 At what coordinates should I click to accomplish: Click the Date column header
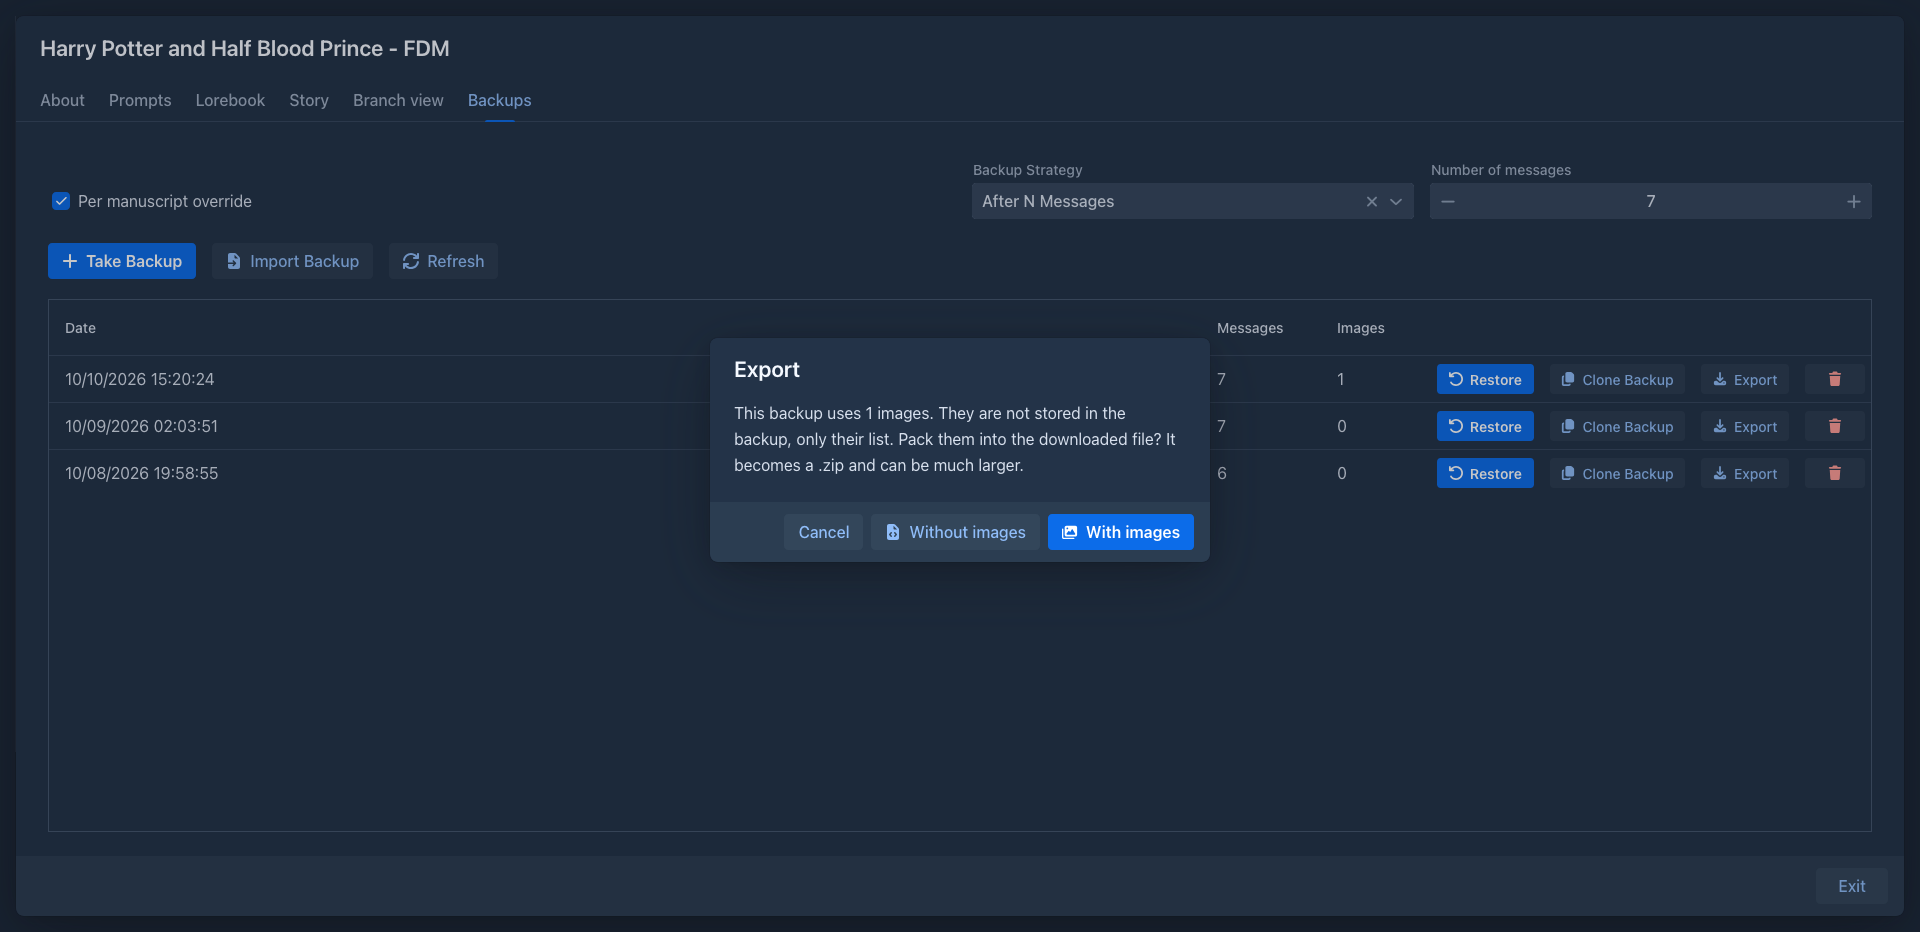pyautogui.click(x=80, y=328)
